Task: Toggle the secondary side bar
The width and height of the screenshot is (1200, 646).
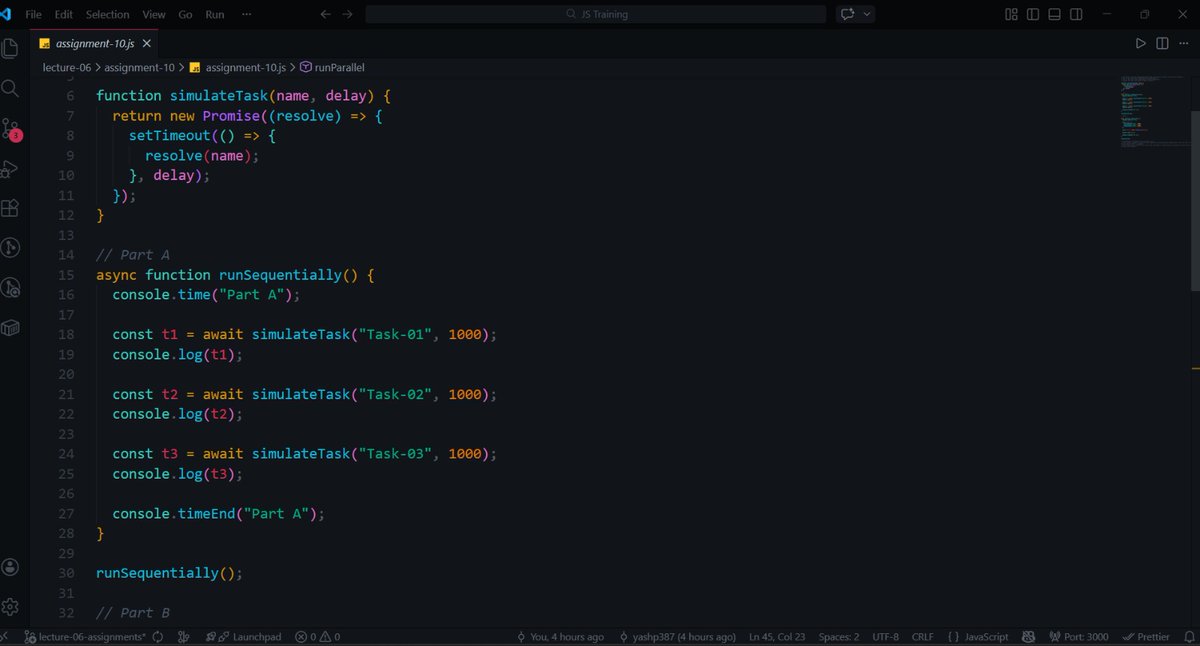Action: [1076, 14]
